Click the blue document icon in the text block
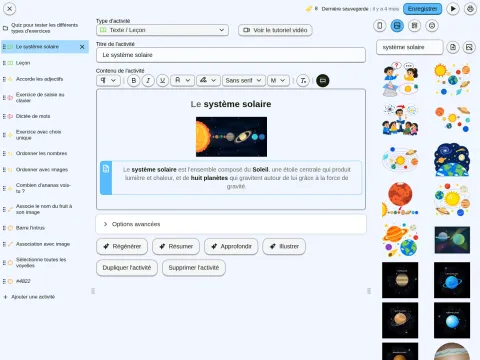The image size is (480, 360). [x=106, y=169]
